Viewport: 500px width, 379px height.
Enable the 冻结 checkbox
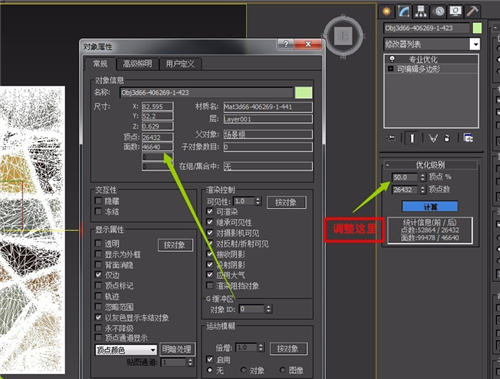98,211
